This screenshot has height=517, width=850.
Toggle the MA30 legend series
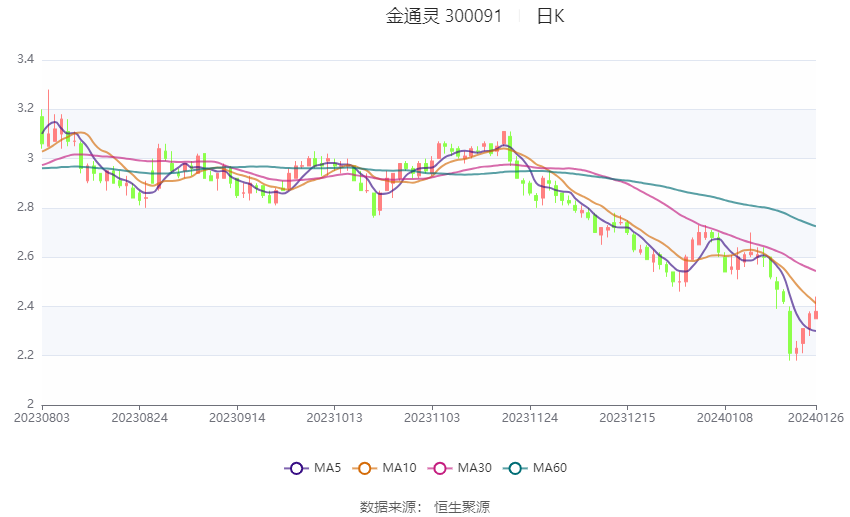(x=460, y=468)
